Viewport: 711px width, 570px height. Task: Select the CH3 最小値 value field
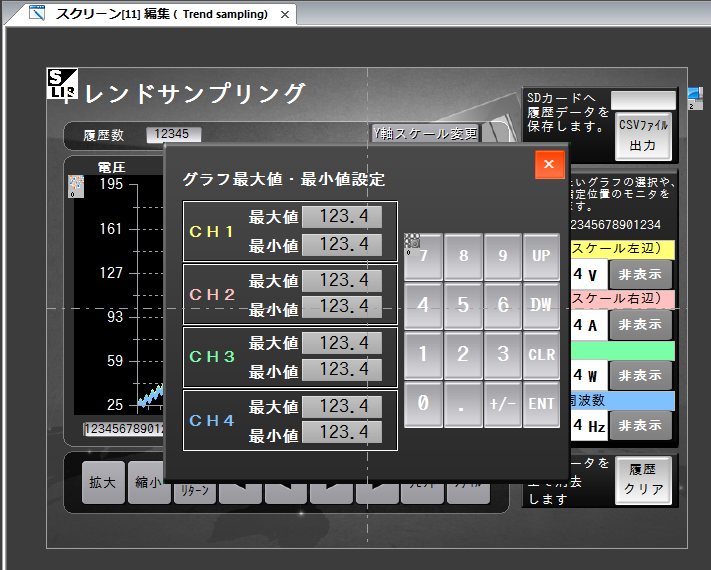[341, 370]
